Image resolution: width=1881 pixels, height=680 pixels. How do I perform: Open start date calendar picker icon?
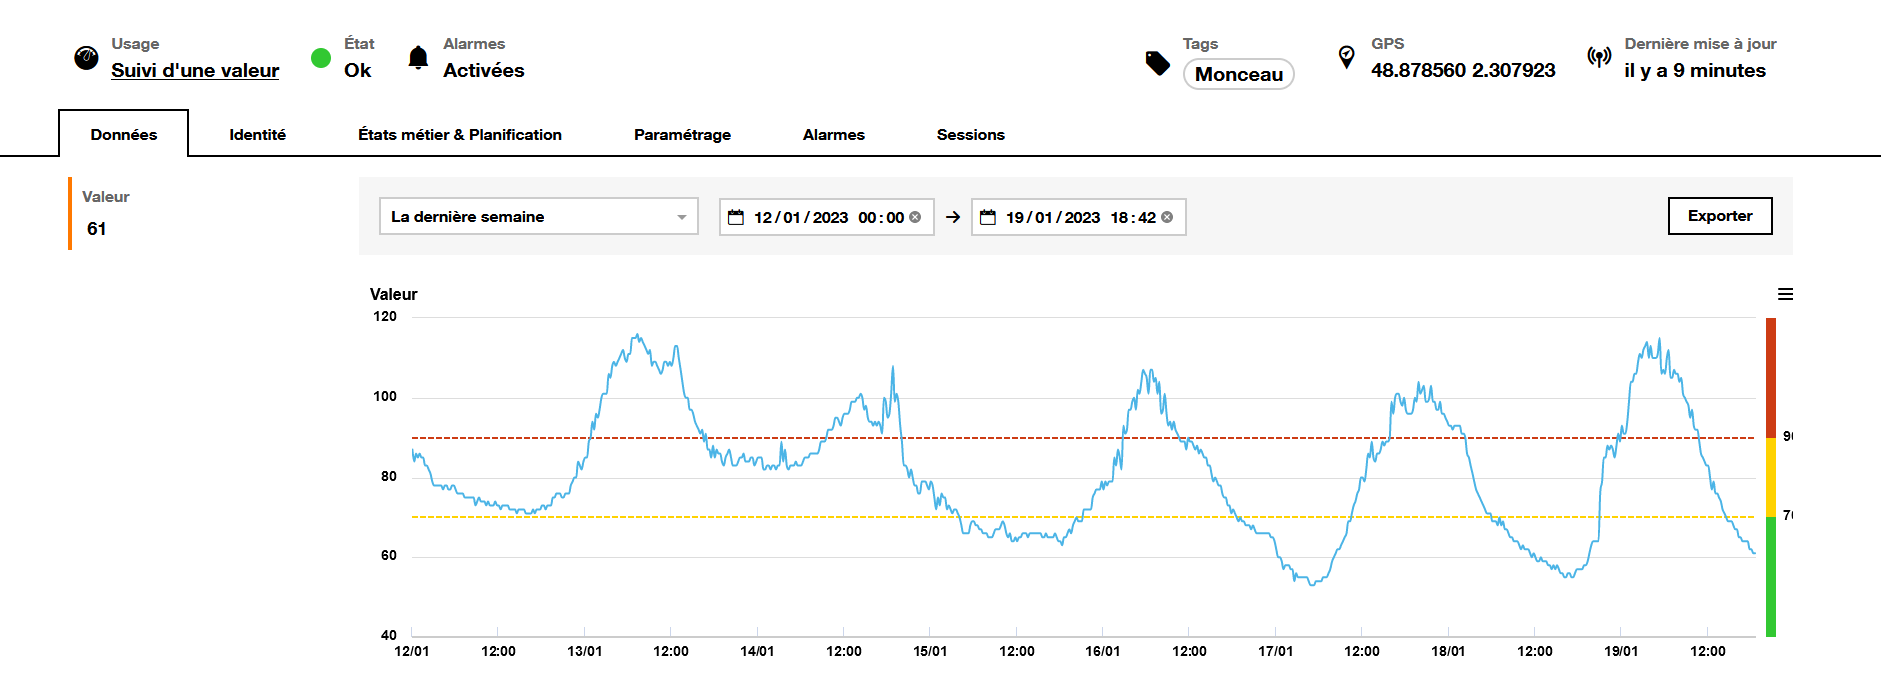click(736, 217)
